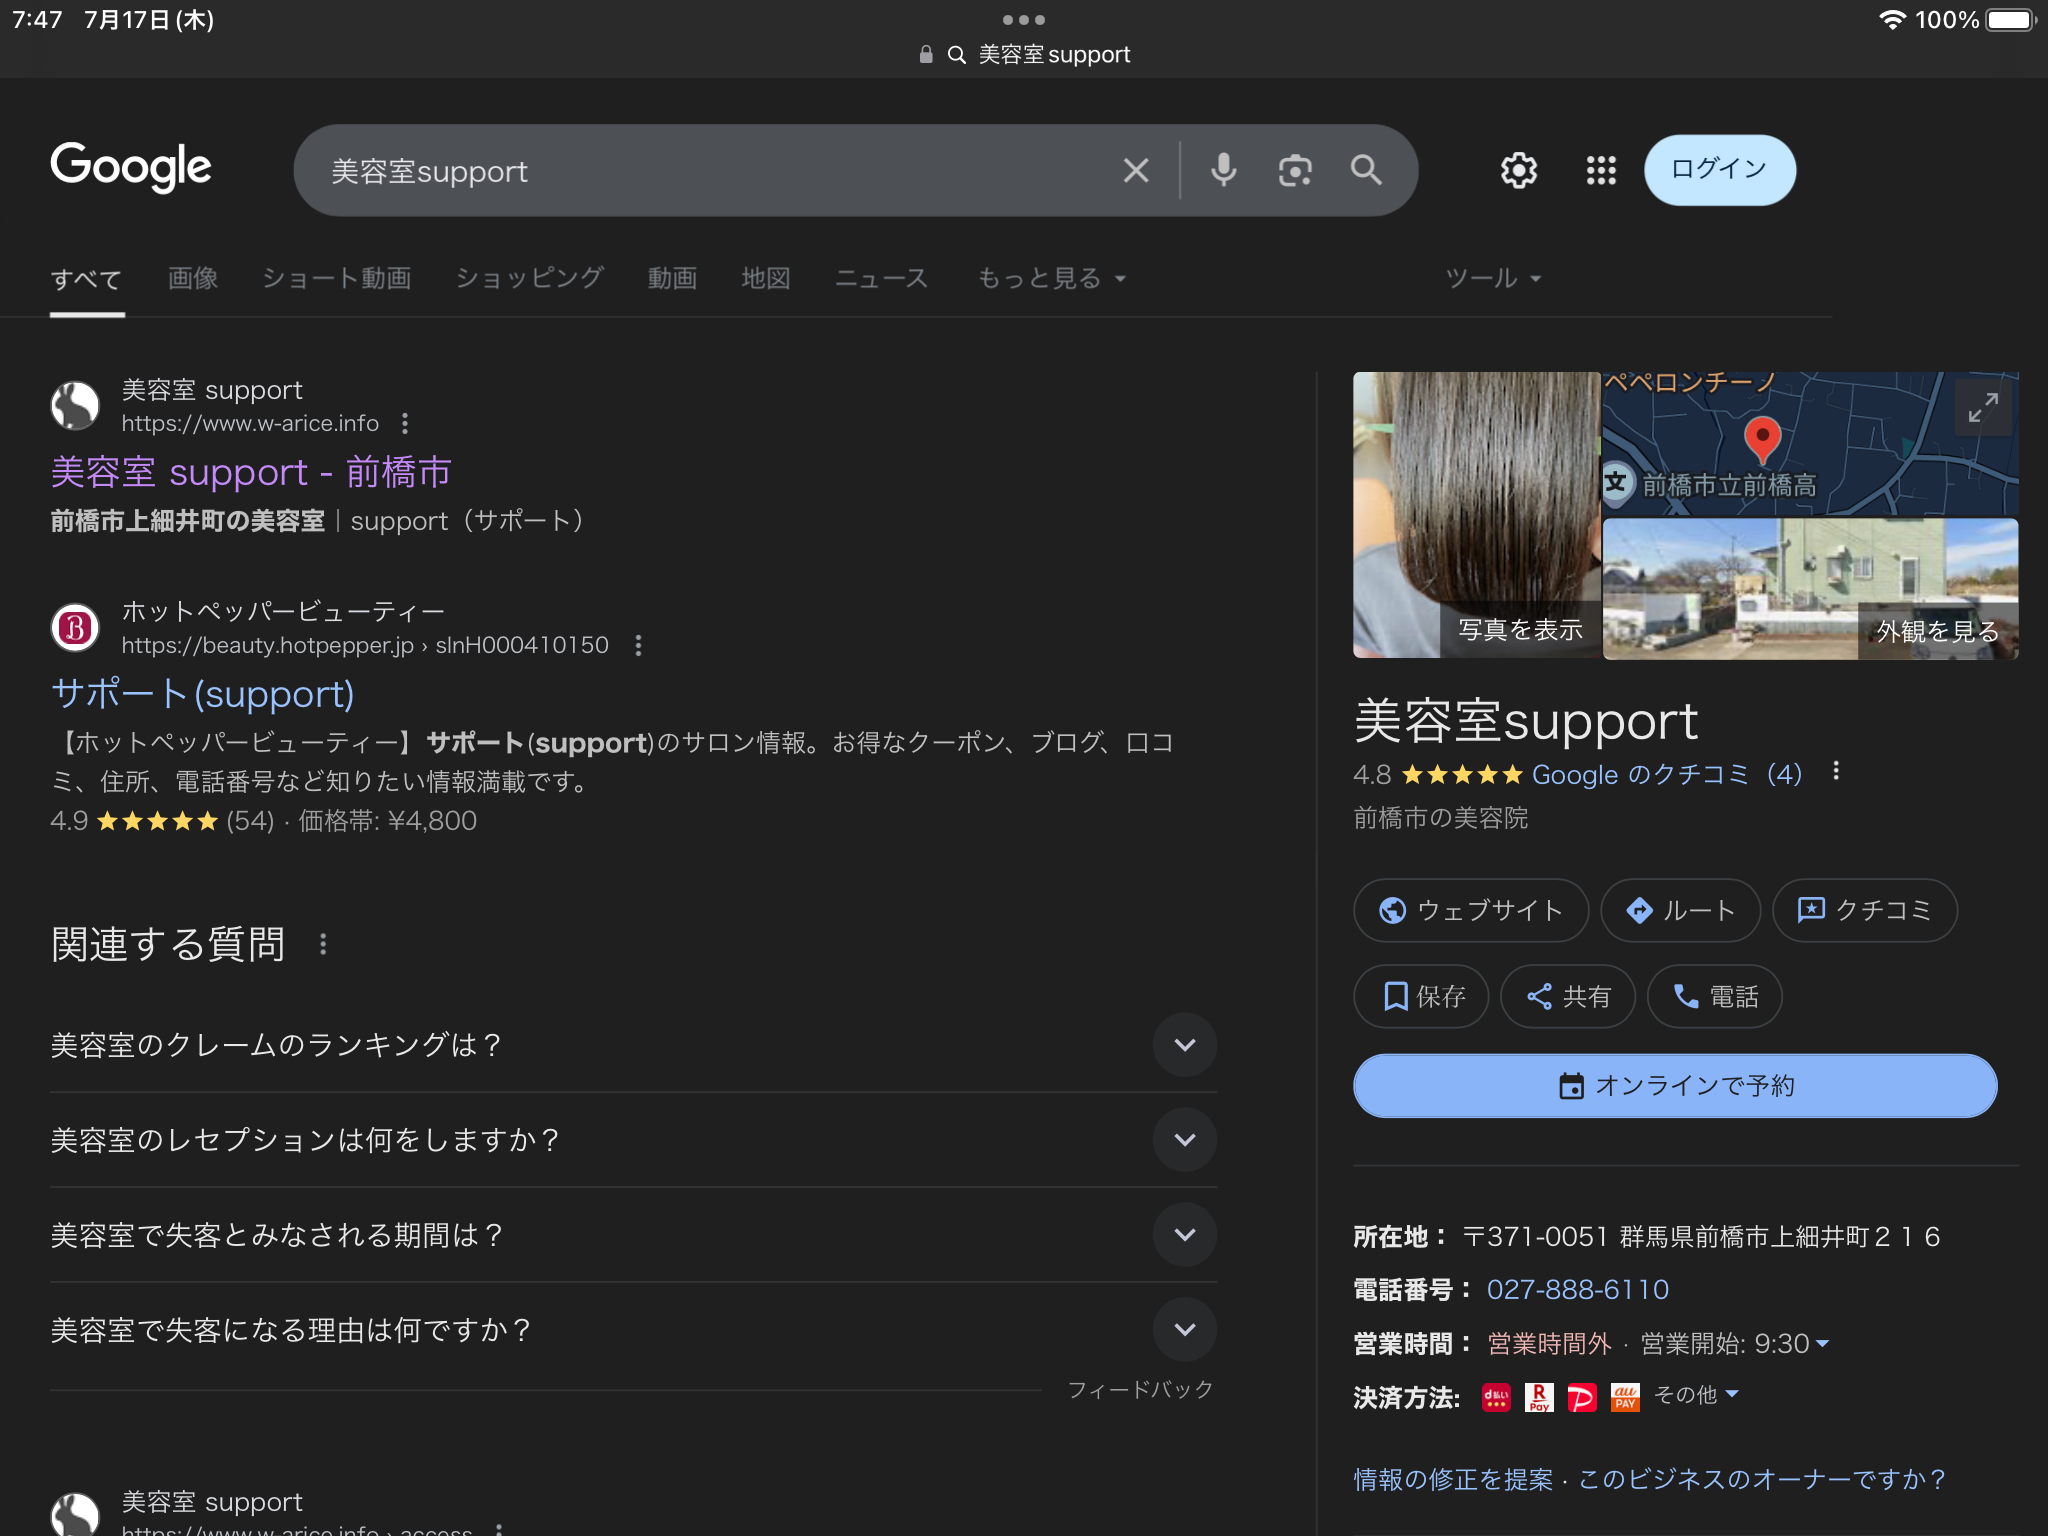Start voice search with the microphone icon

(1223, 171)
